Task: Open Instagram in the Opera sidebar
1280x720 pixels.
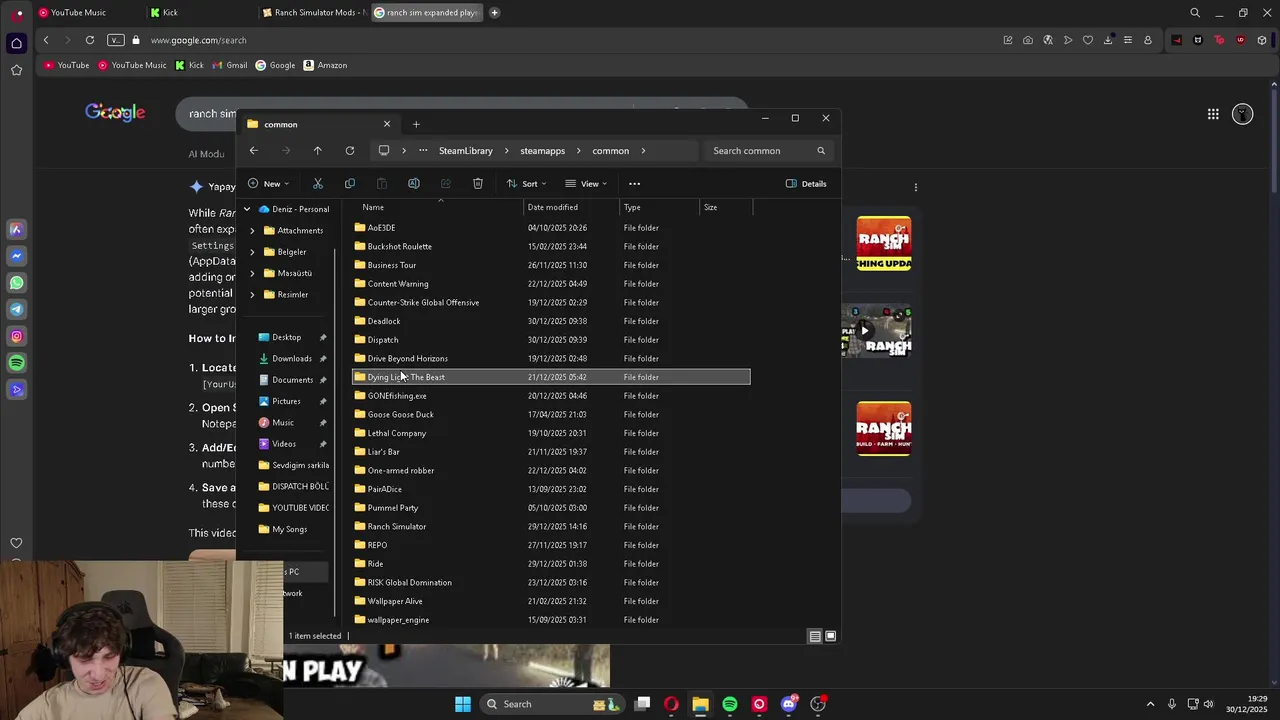Action: (16, 336)
